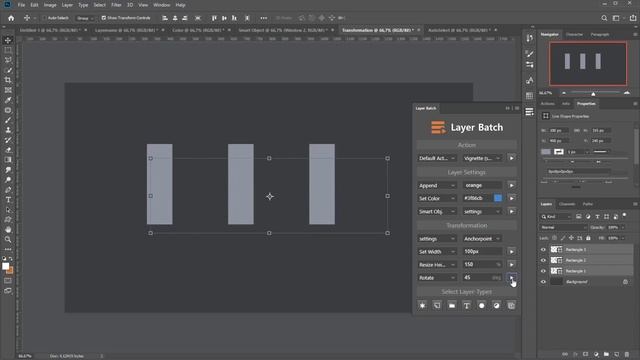The height and width of the screenshot is (360, 640).
Task: Lock all icon in Layers panel
Action: click(x=588, y=238)
